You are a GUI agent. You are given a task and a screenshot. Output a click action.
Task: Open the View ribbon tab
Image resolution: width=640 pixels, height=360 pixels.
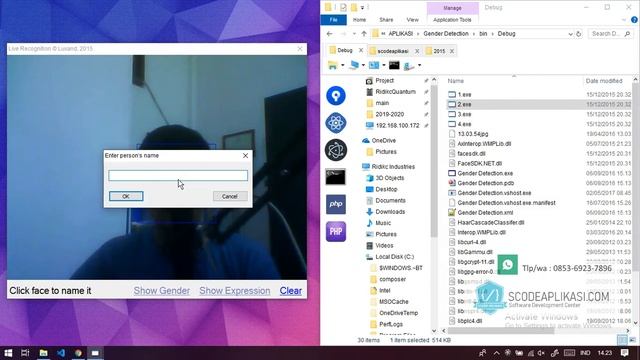pos(412,20)
